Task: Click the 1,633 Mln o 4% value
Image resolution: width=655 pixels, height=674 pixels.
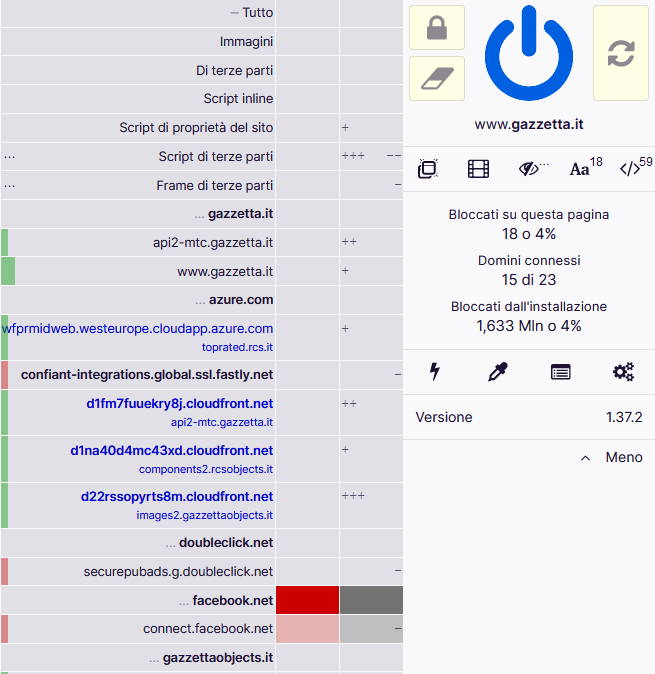Action: [529, 326]
